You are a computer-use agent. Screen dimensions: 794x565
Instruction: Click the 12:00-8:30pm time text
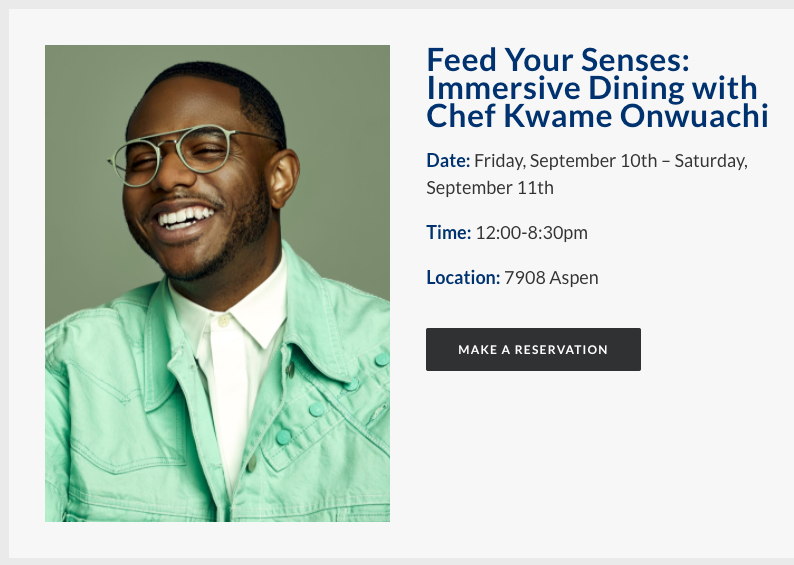(531, 233)
